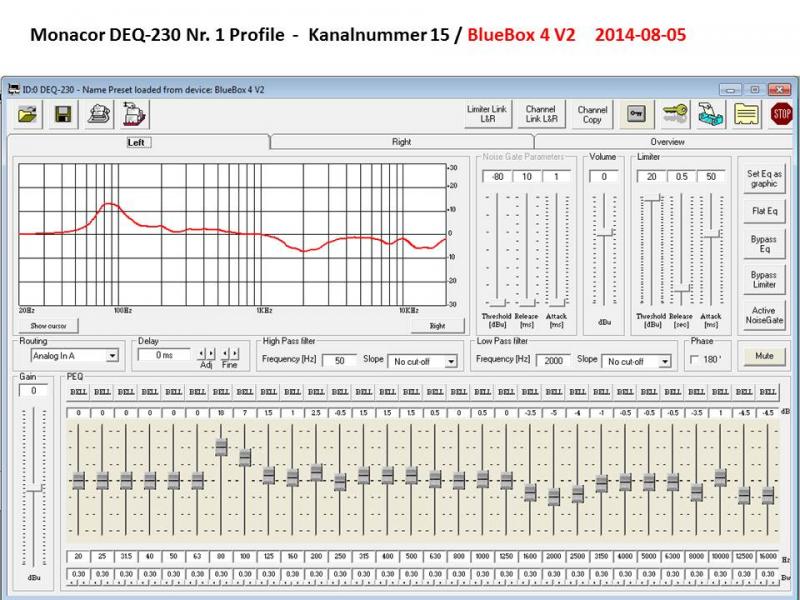Click the bandwidth field under the 20 Hz band
The height and width of the screenshot is (600, 800).
point(79,574)
